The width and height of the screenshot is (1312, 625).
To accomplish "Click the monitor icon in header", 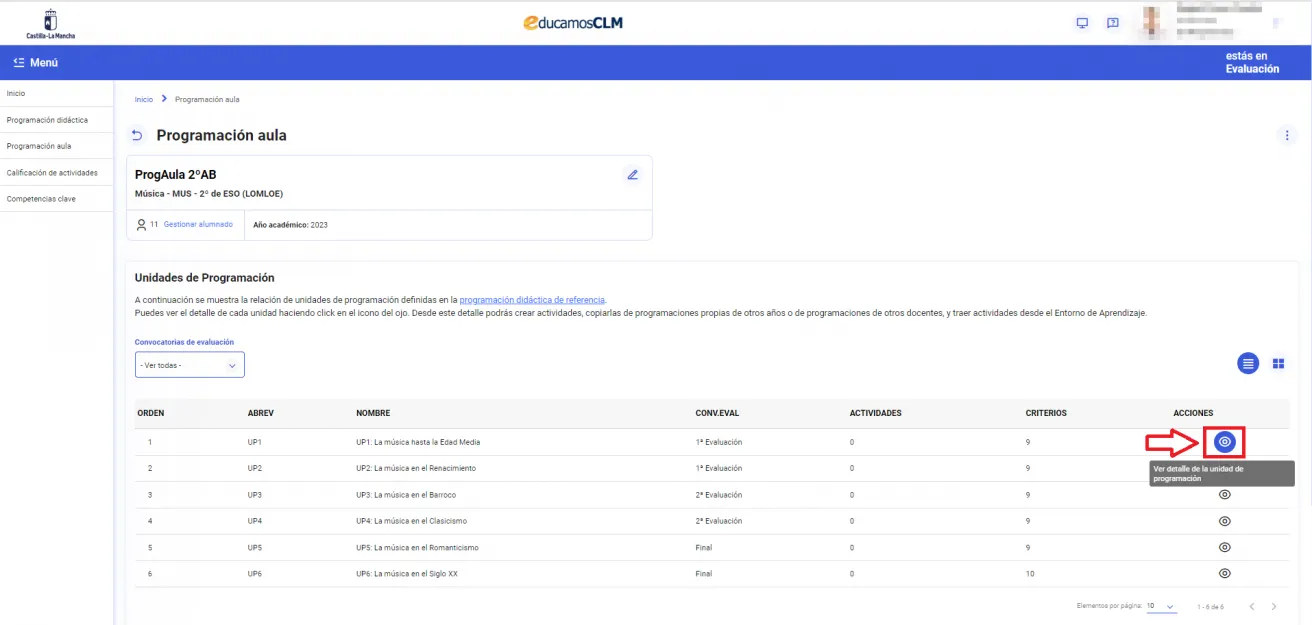I will (1082, 23).
